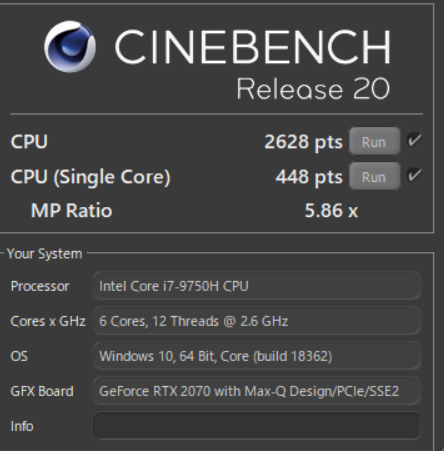The height and width of the screenshot is (451, 444).
Task: Click the 5.86 x ratio value
Action: pos(331,211)
